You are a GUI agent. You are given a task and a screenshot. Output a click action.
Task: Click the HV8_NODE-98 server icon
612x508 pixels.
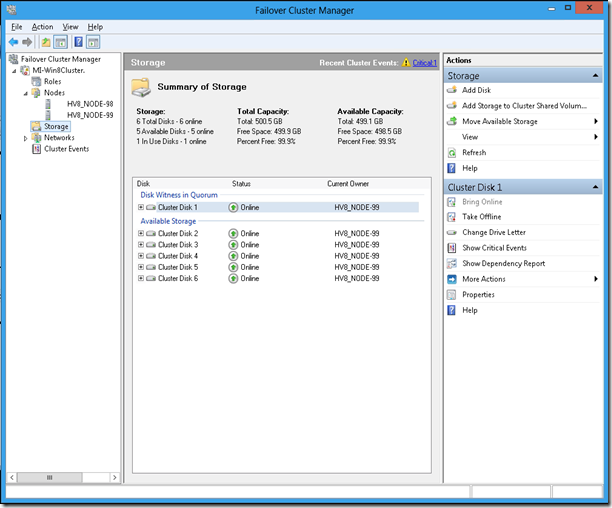tap(48, 104)
